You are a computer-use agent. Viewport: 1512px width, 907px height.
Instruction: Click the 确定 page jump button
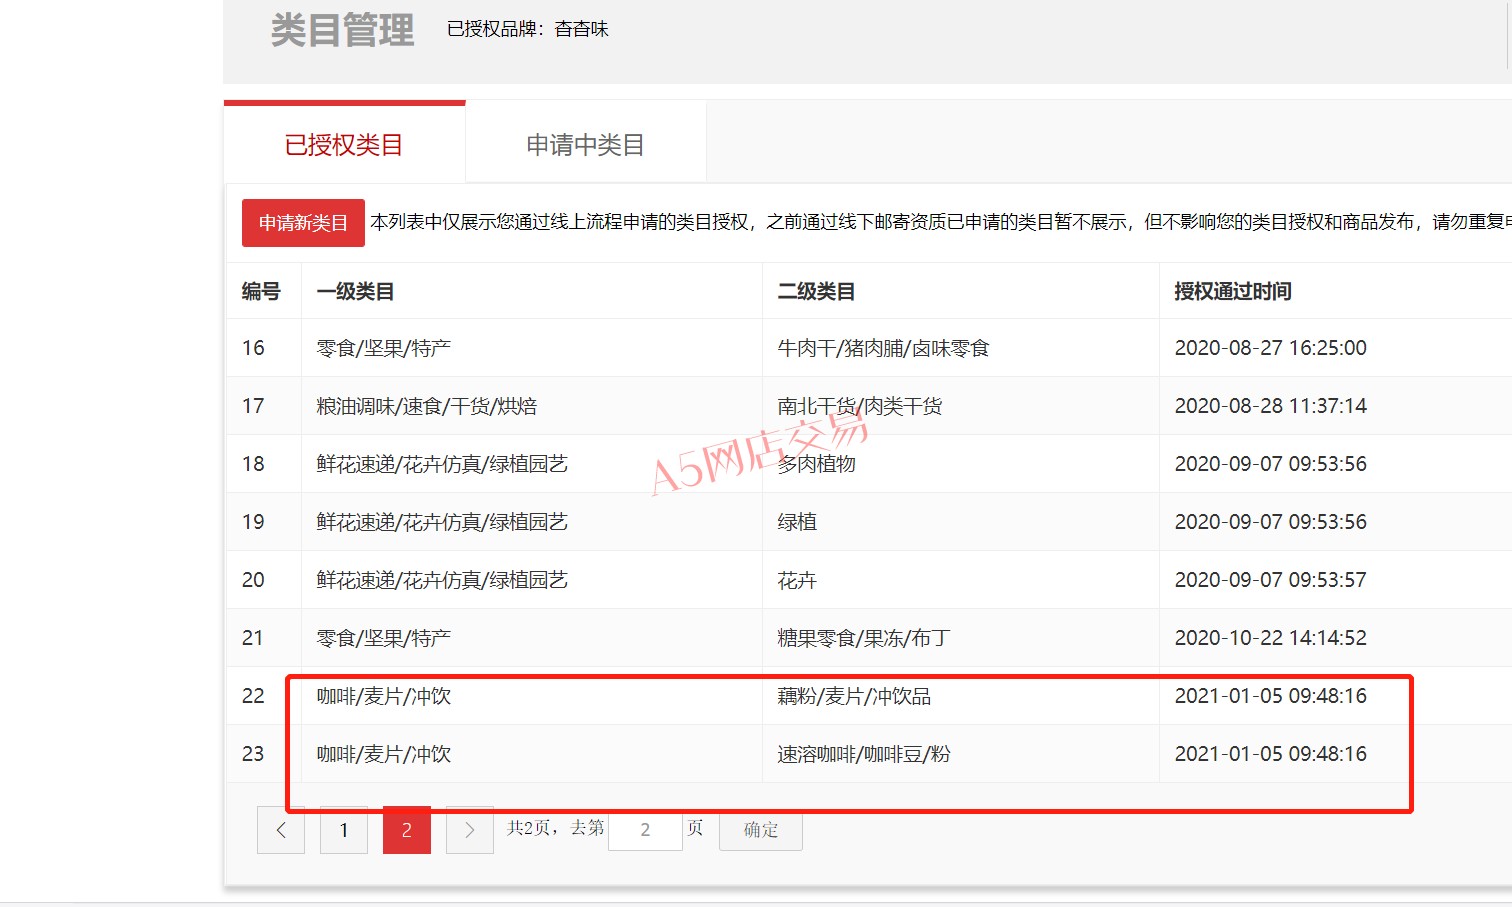[x=760, y=830]
